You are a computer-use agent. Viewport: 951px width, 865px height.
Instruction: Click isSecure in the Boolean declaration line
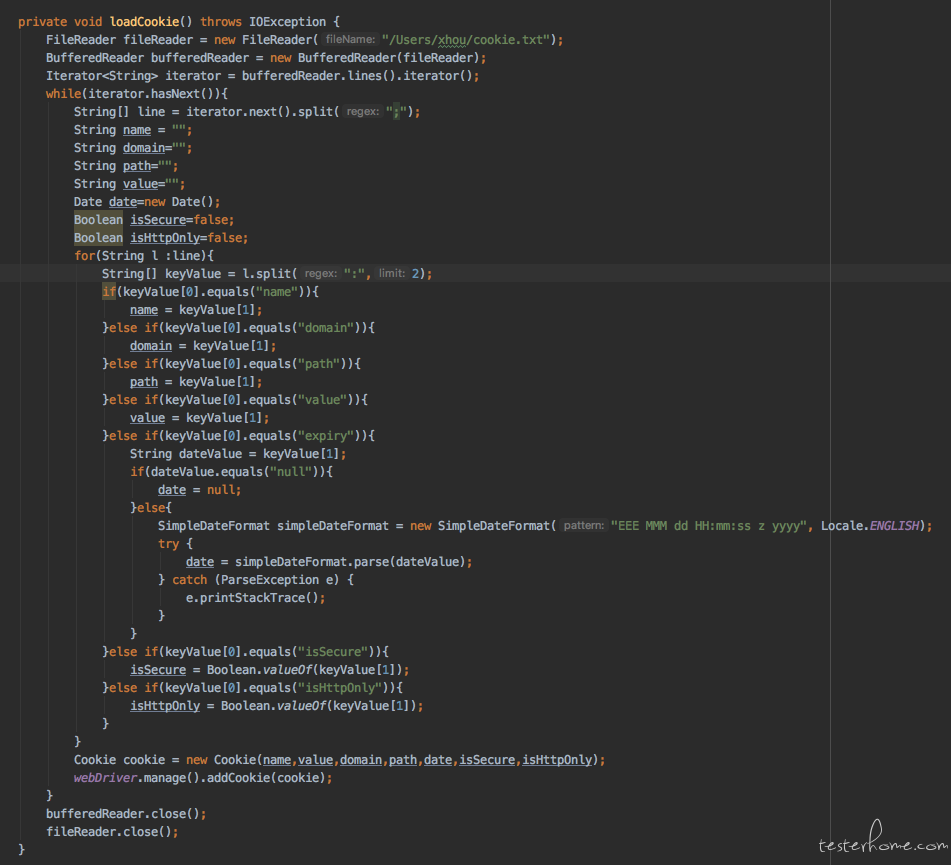(158, 220)
